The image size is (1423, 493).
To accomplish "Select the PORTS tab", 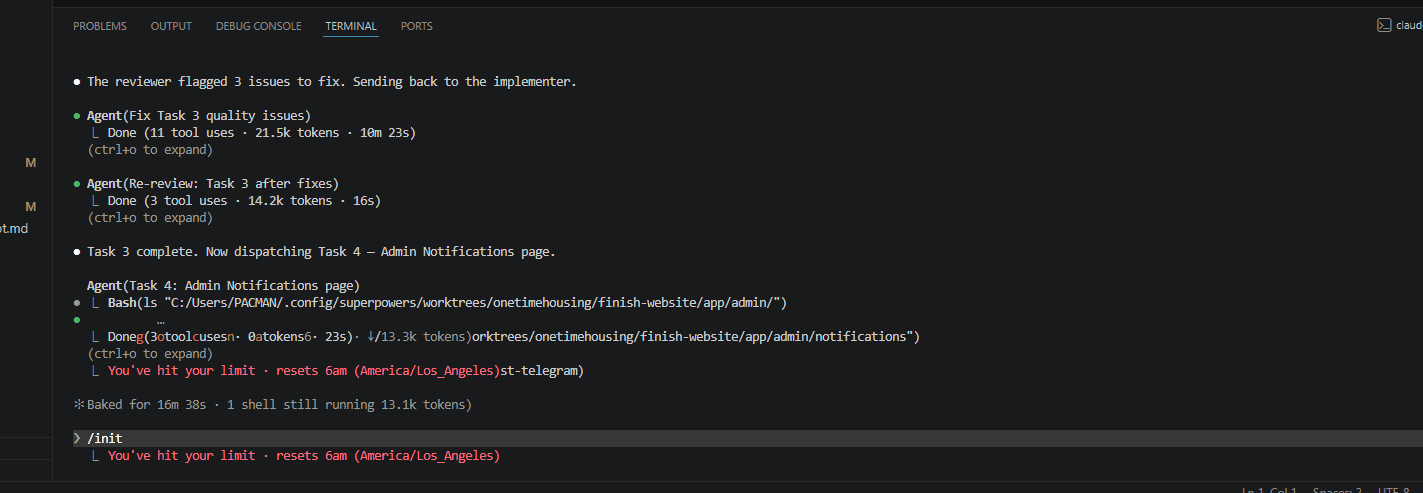I will pyautogui.click(x=416, y=26).
